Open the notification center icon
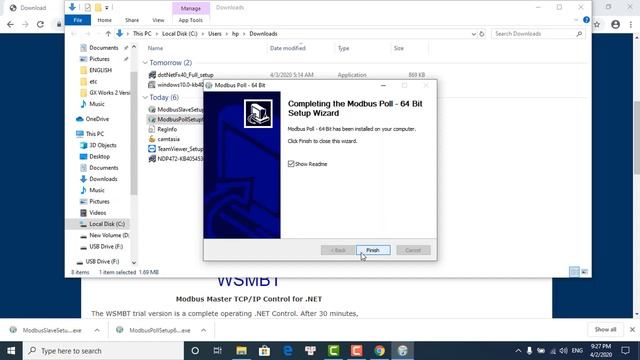The image size is (640, 360). [625, 351]
